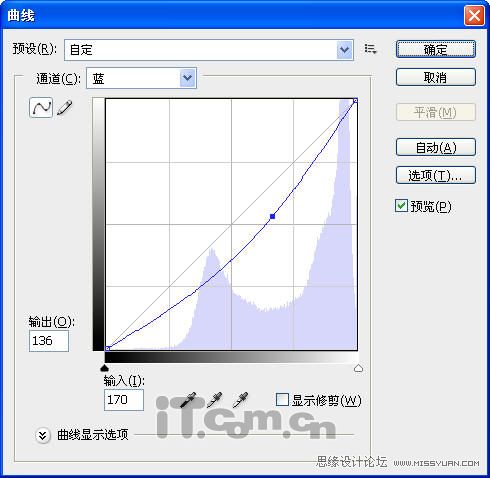Click the black point input slider
This screenshot has width=490, height=478.
pos(105,368)
